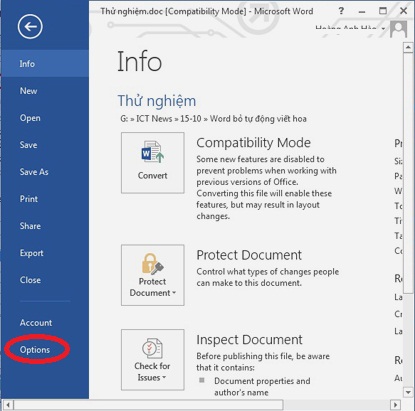Open the Account page
The height and width of the screenshot is (411, 415).
coord(45,322)
